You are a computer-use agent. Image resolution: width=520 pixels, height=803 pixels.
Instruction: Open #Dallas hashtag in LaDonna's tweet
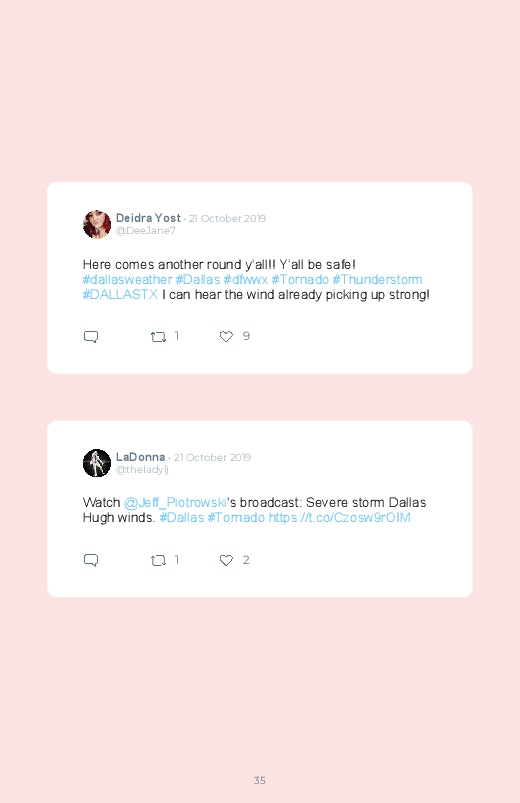pos(182,517)
